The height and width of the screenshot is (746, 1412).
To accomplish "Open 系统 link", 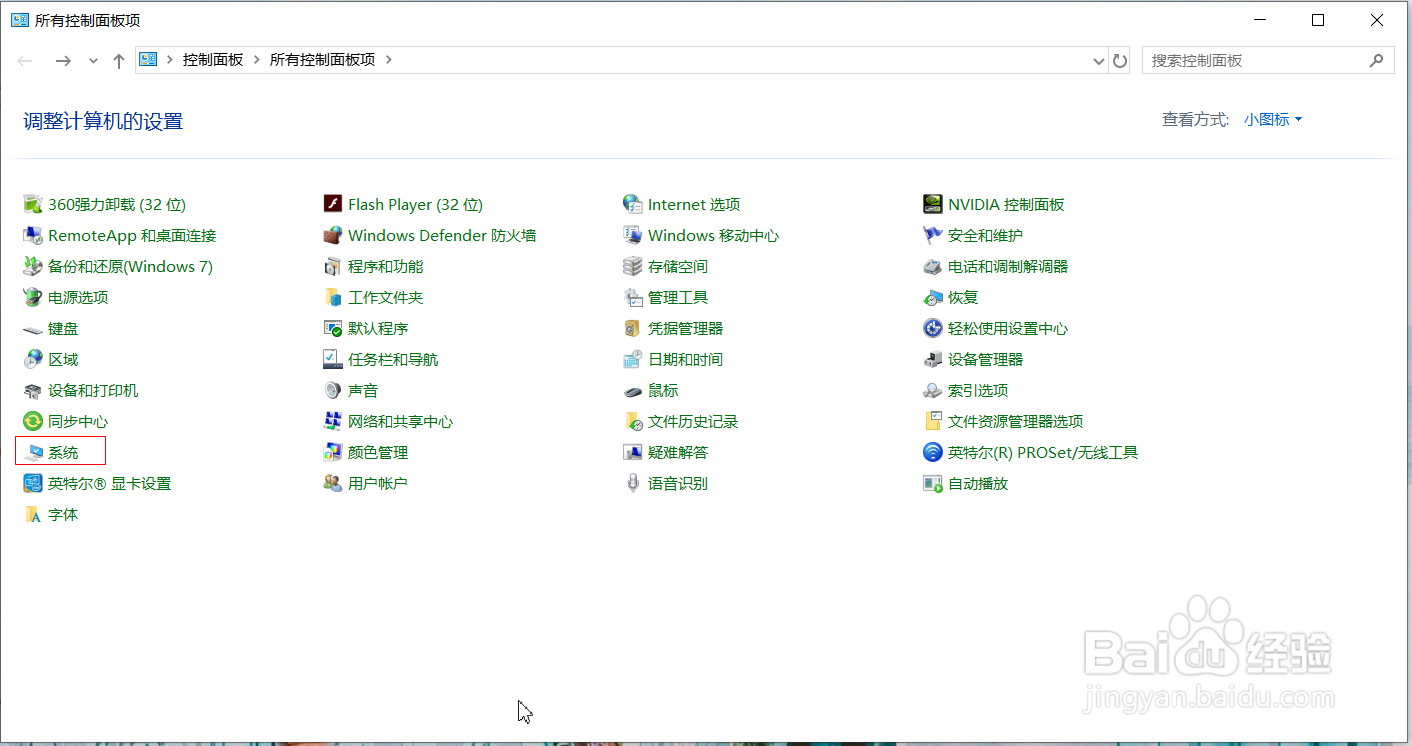I will point(63,452).
